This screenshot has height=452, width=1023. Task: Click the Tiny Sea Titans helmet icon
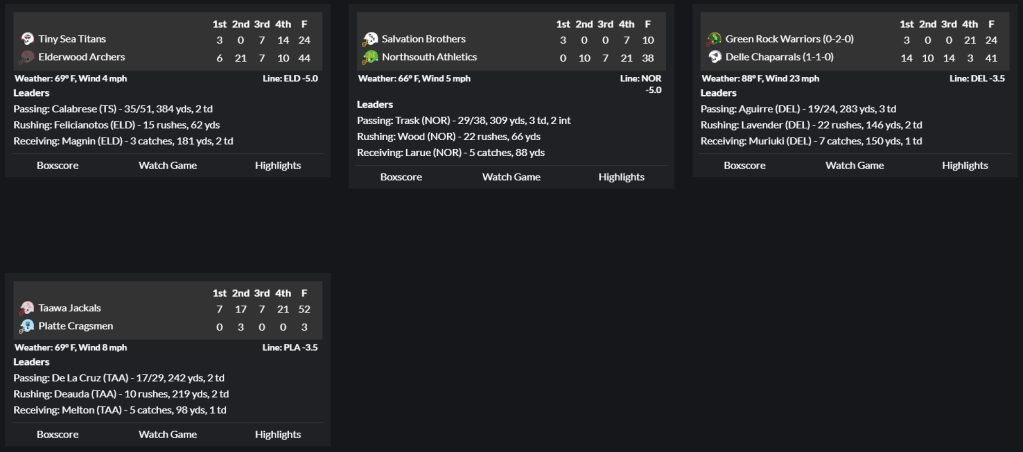pyautogui.click(x=28, y=39)
